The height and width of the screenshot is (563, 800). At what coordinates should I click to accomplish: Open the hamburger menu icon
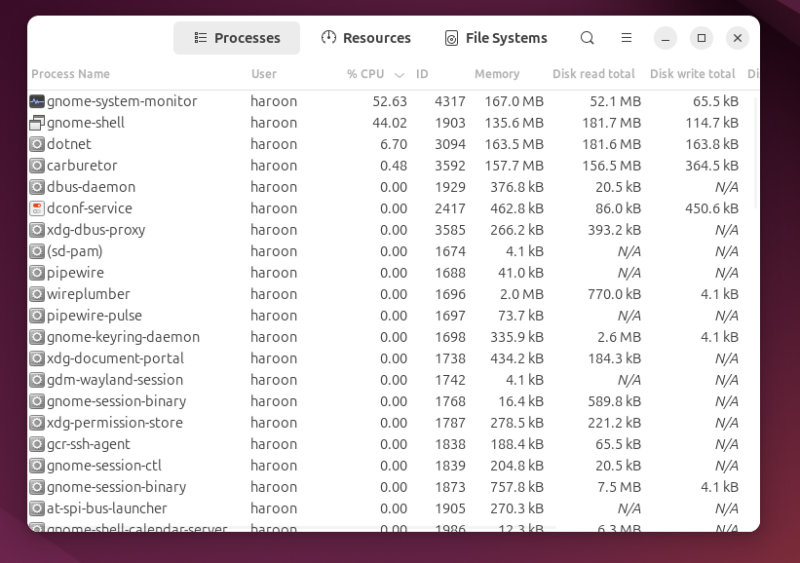pyautogui.click(x=627, y=38)
